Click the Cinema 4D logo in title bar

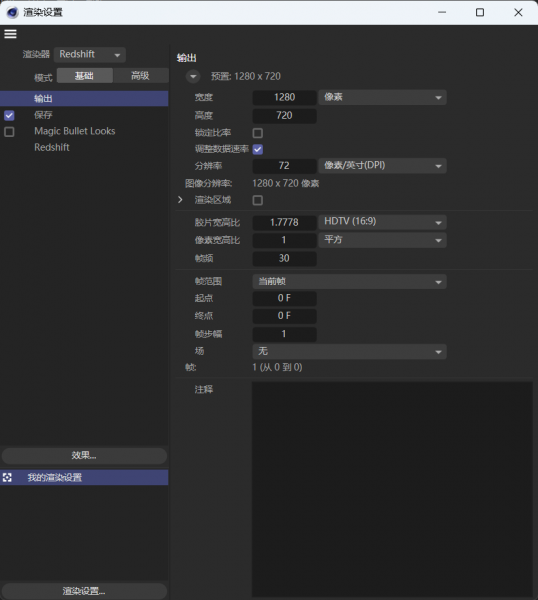[x=12, y=12]
